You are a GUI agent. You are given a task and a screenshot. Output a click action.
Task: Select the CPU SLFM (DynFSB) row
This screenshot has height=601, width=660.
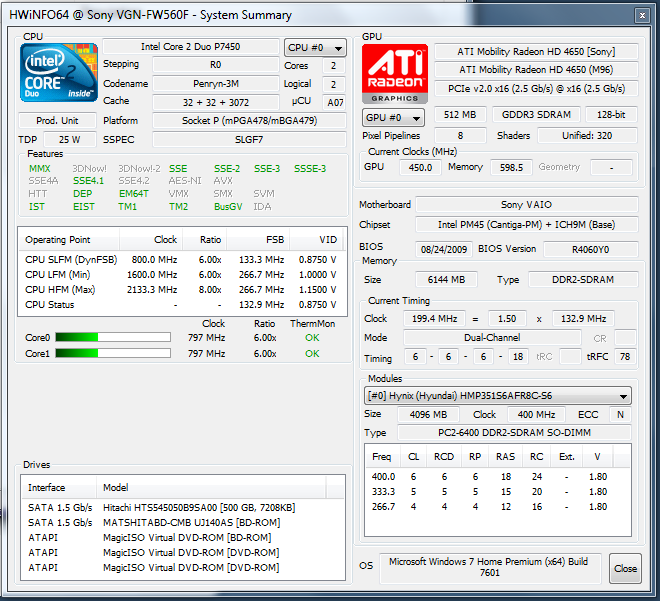click(182, 259)
